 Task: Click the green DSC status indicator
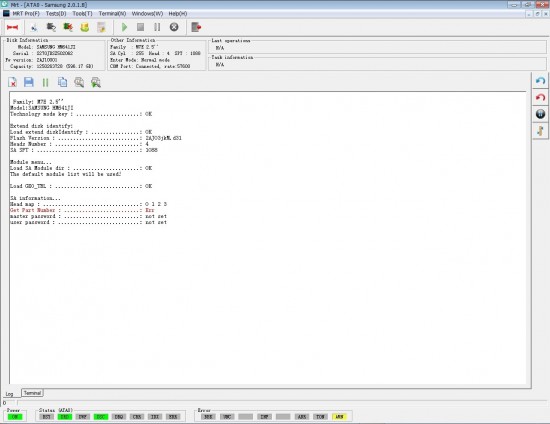point(101,417)
